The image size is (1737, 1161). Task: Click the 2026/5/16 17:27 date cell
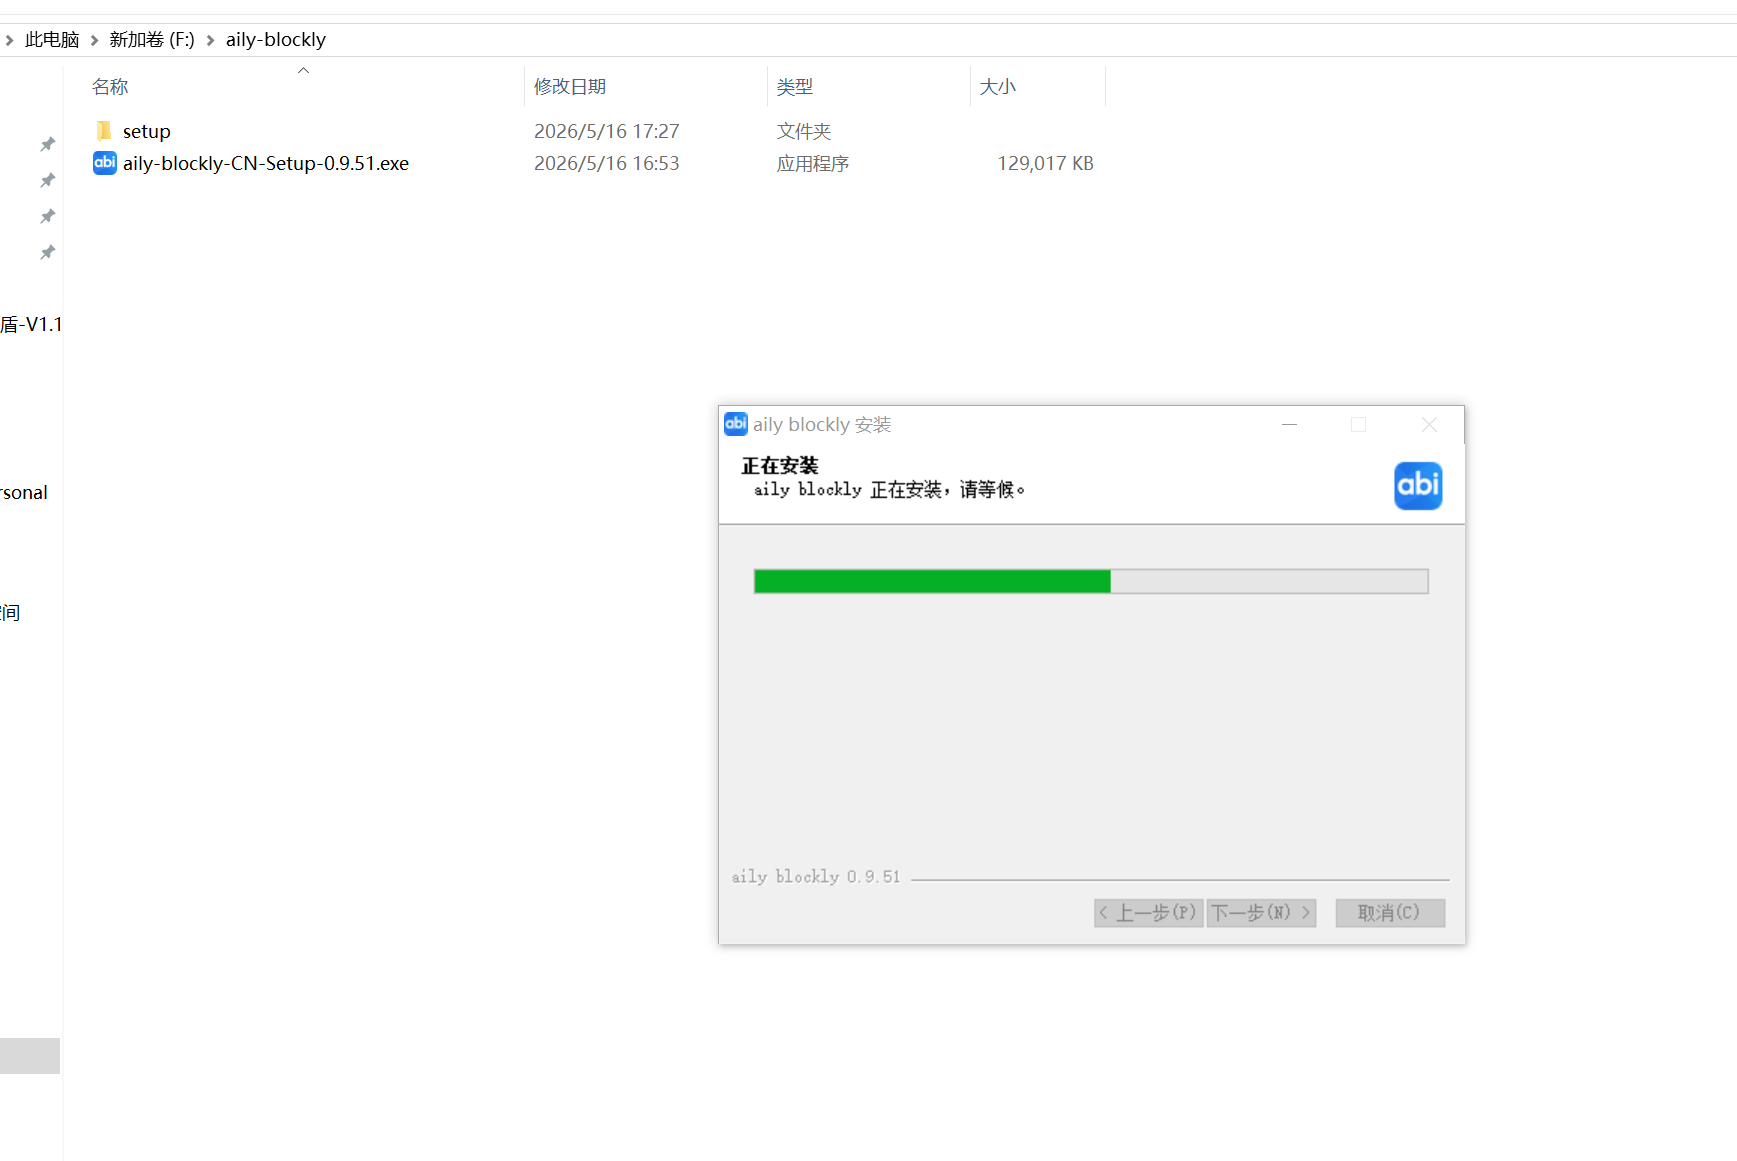pos(607,132)
